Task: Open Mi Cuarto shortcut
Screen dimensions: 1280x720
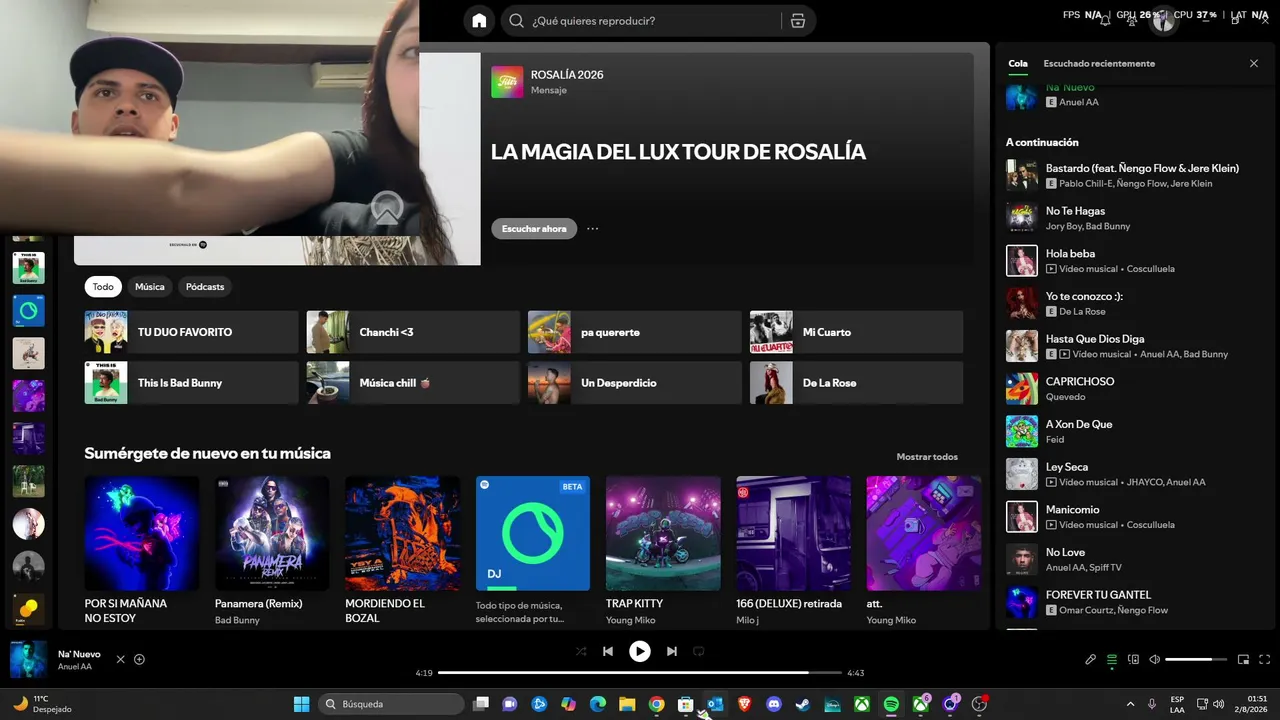Action: [856, 332]
